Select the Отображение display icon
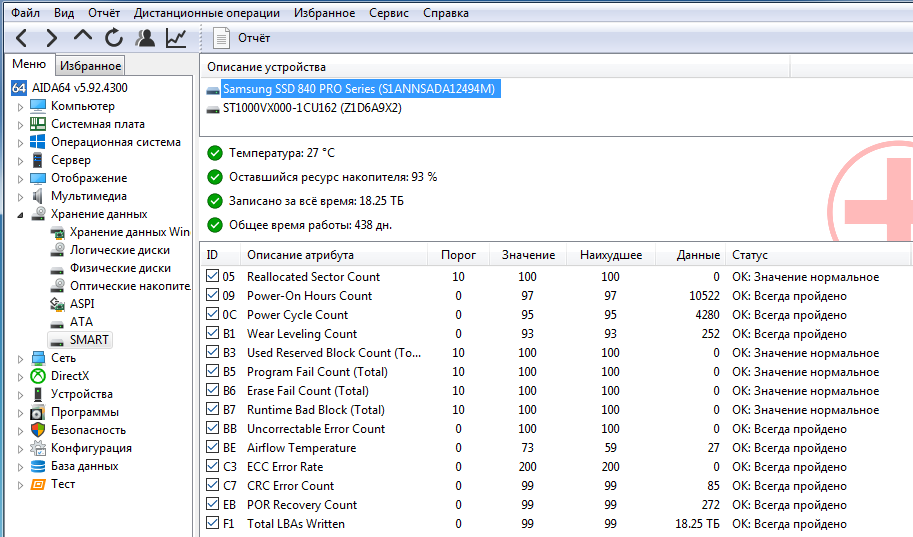 pyautogui.click(x=38, y=178)
